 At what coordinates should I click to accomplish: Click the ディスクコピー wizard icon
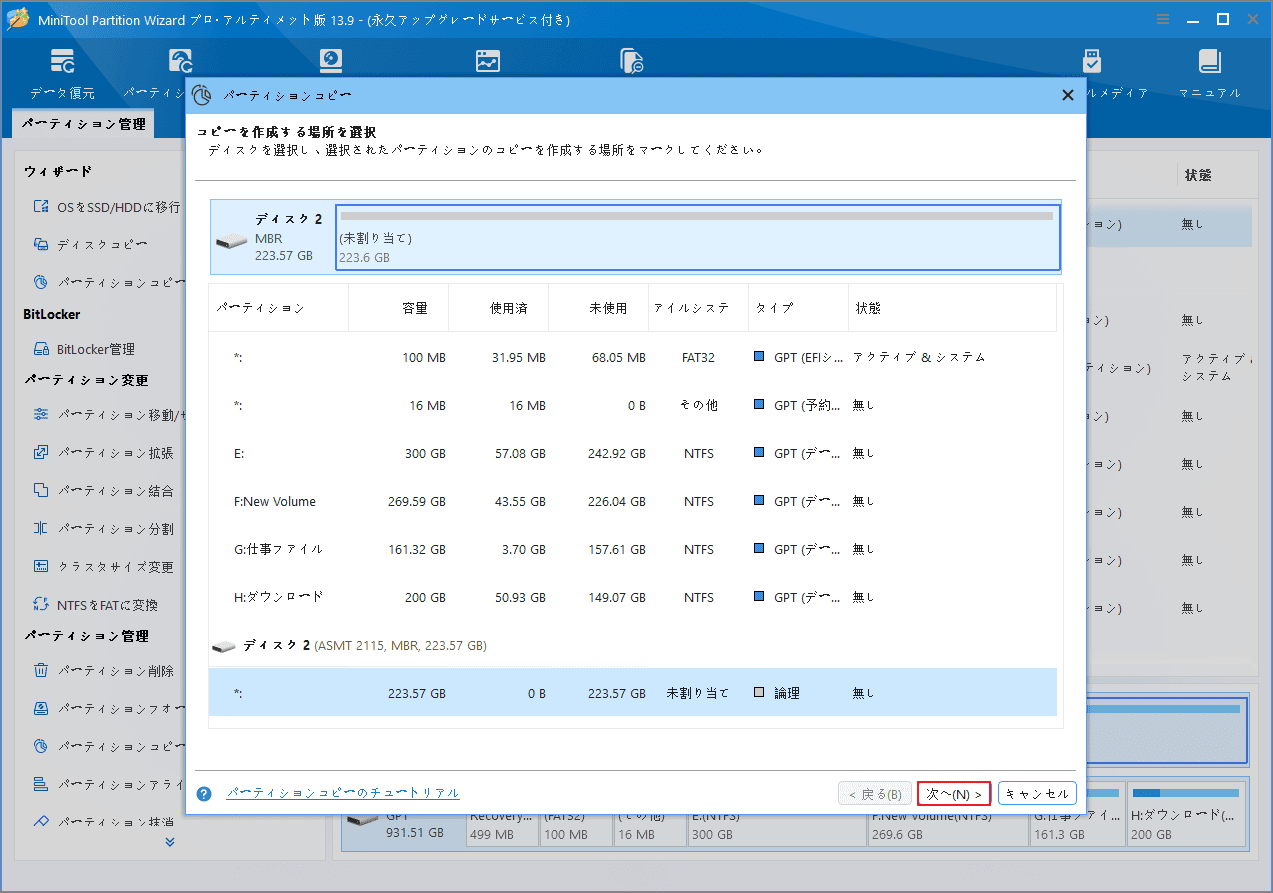tap(41, 244)
